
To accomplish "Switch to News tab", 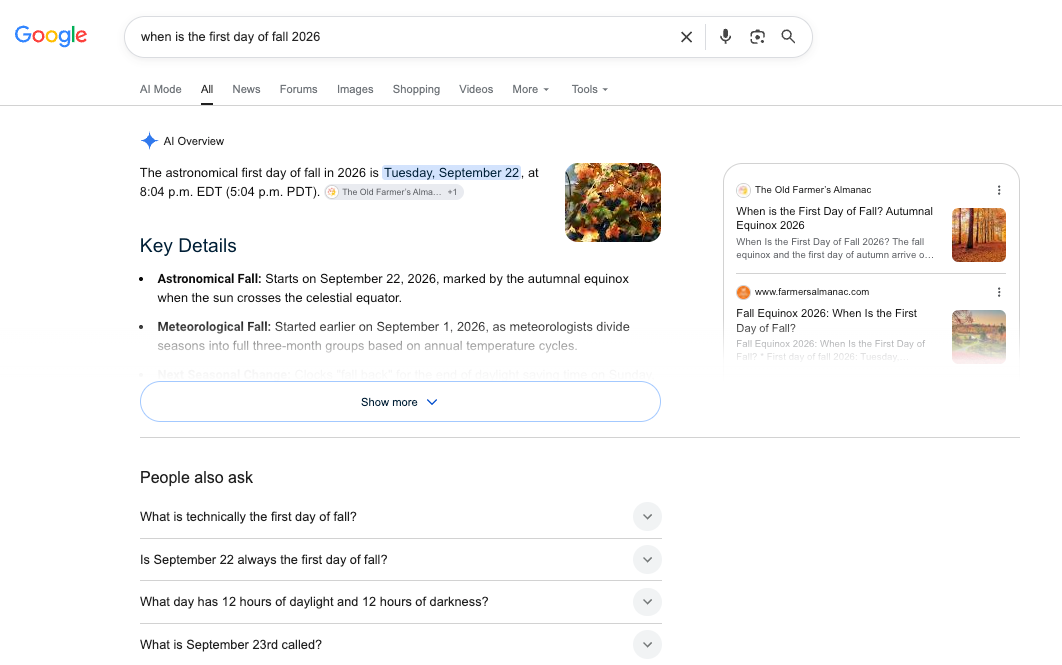I will 246,89.
